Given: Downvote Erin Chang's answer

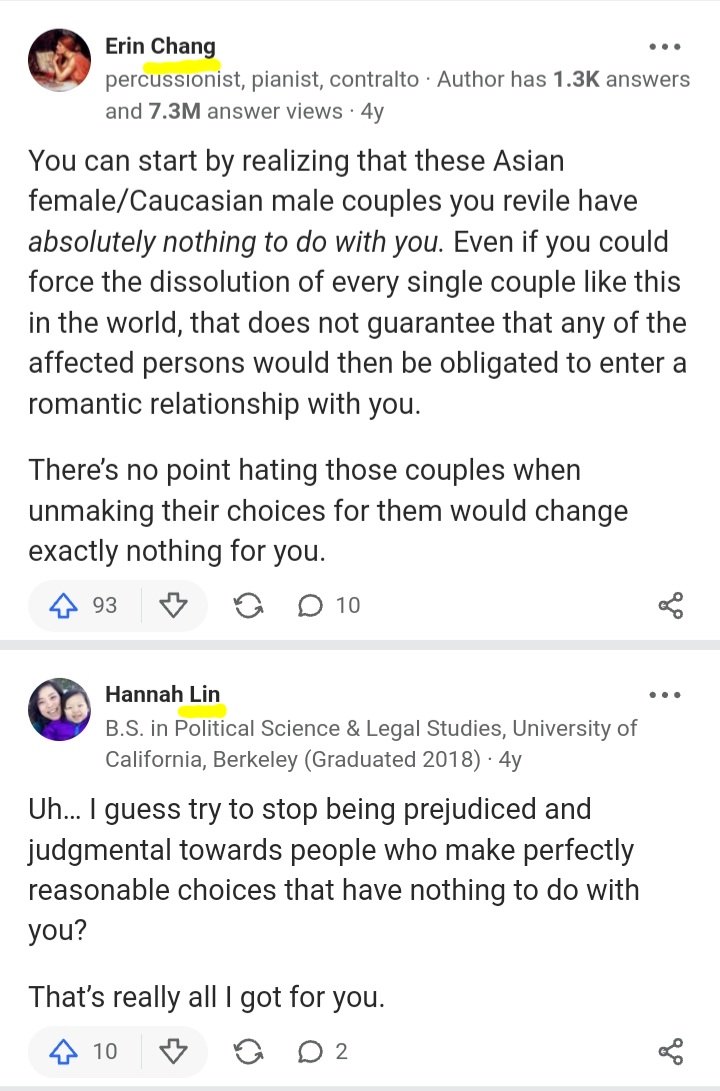Looking at the screenshot, I should (173, 605).
